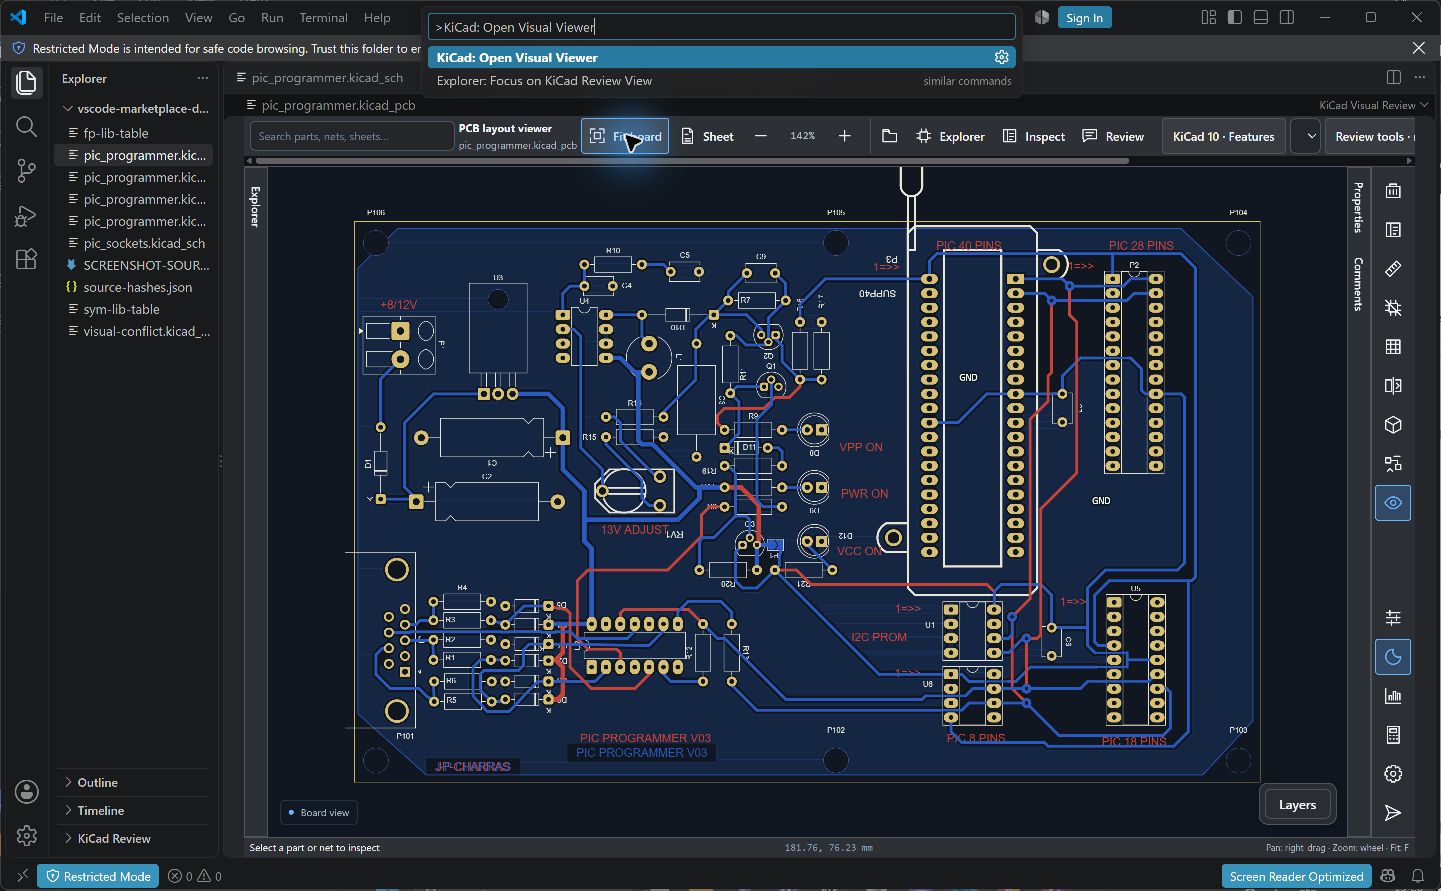Open Source Control in the activity bar
This screenshot has height=891, width=1441.
click(27, 171)
